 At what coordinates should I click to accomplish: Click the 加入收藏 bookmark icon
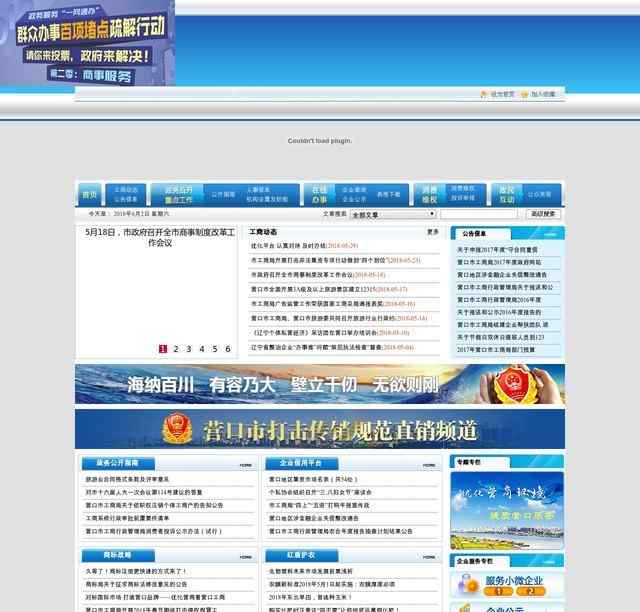(x=524, y=94)
